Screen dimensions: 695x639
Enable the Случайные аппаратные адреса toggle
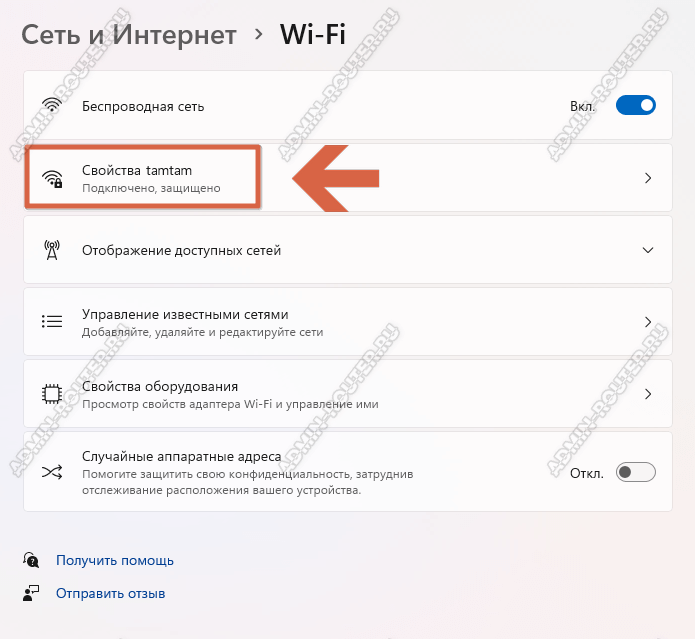pyautogui.click(x=636, y=472)
